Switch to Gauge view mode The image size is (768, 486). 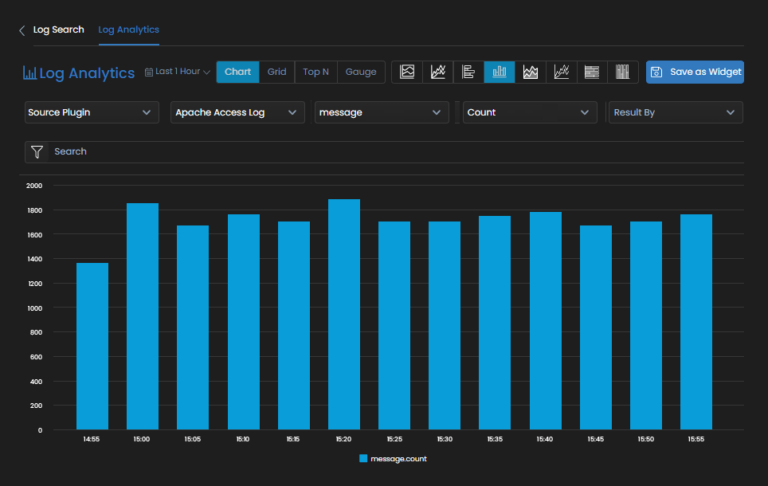pyautogui.click(x=361, y=72)
